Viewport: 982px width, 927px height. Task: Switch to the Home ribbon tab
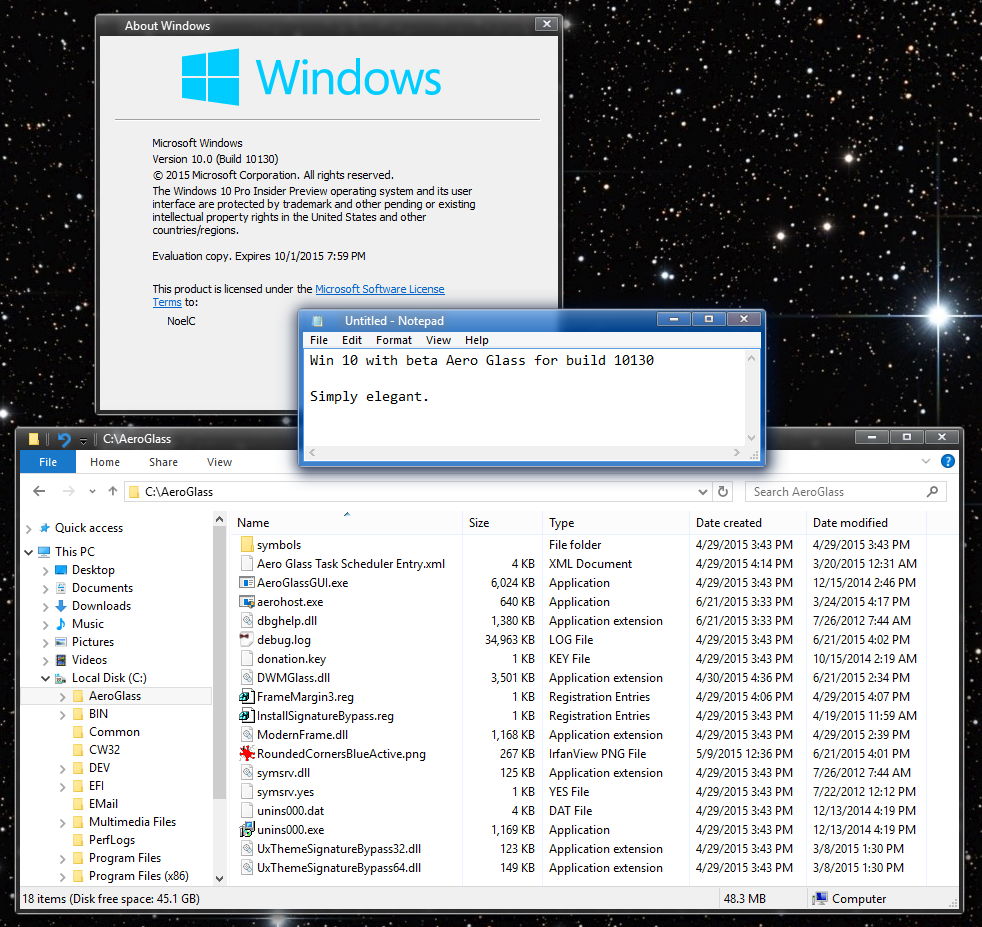(105, 462)
